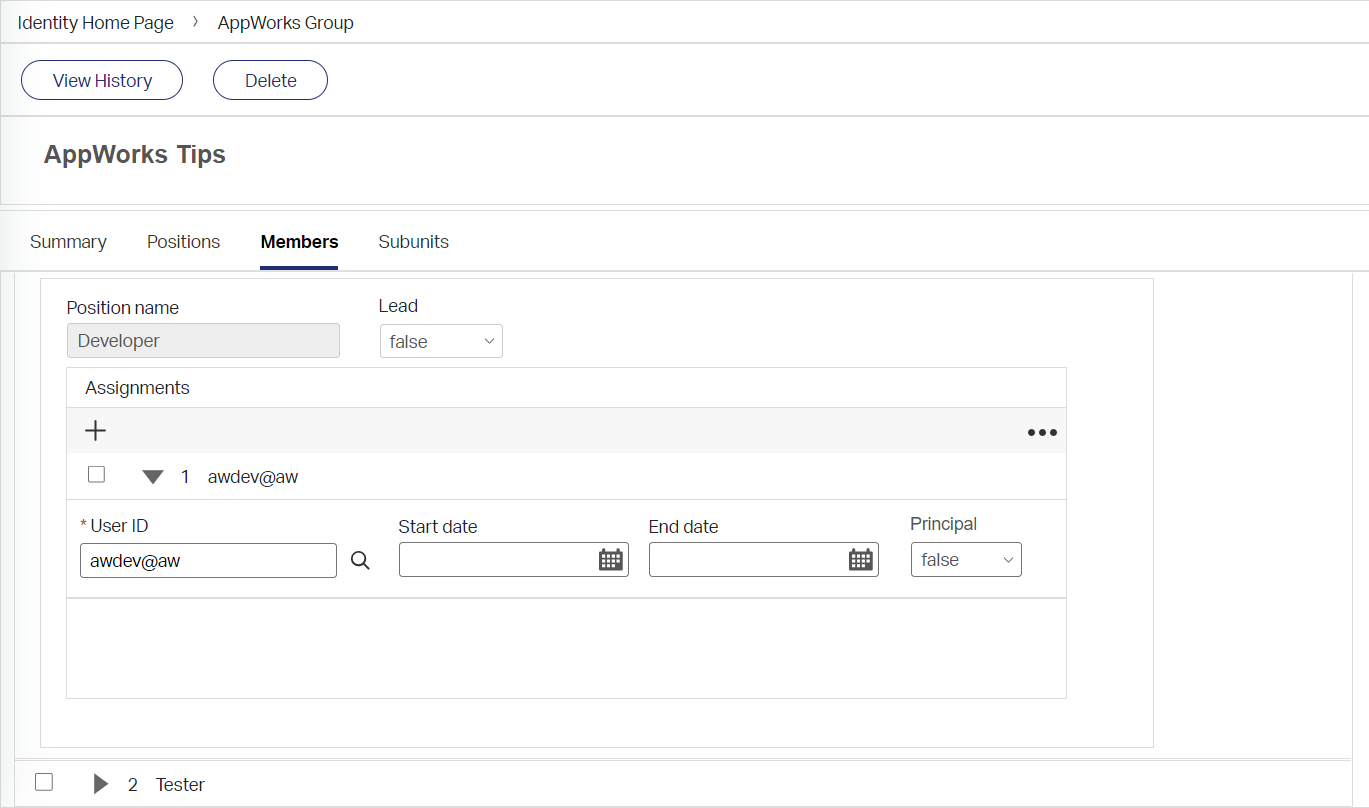Select the Members tab

coord(299,242)
